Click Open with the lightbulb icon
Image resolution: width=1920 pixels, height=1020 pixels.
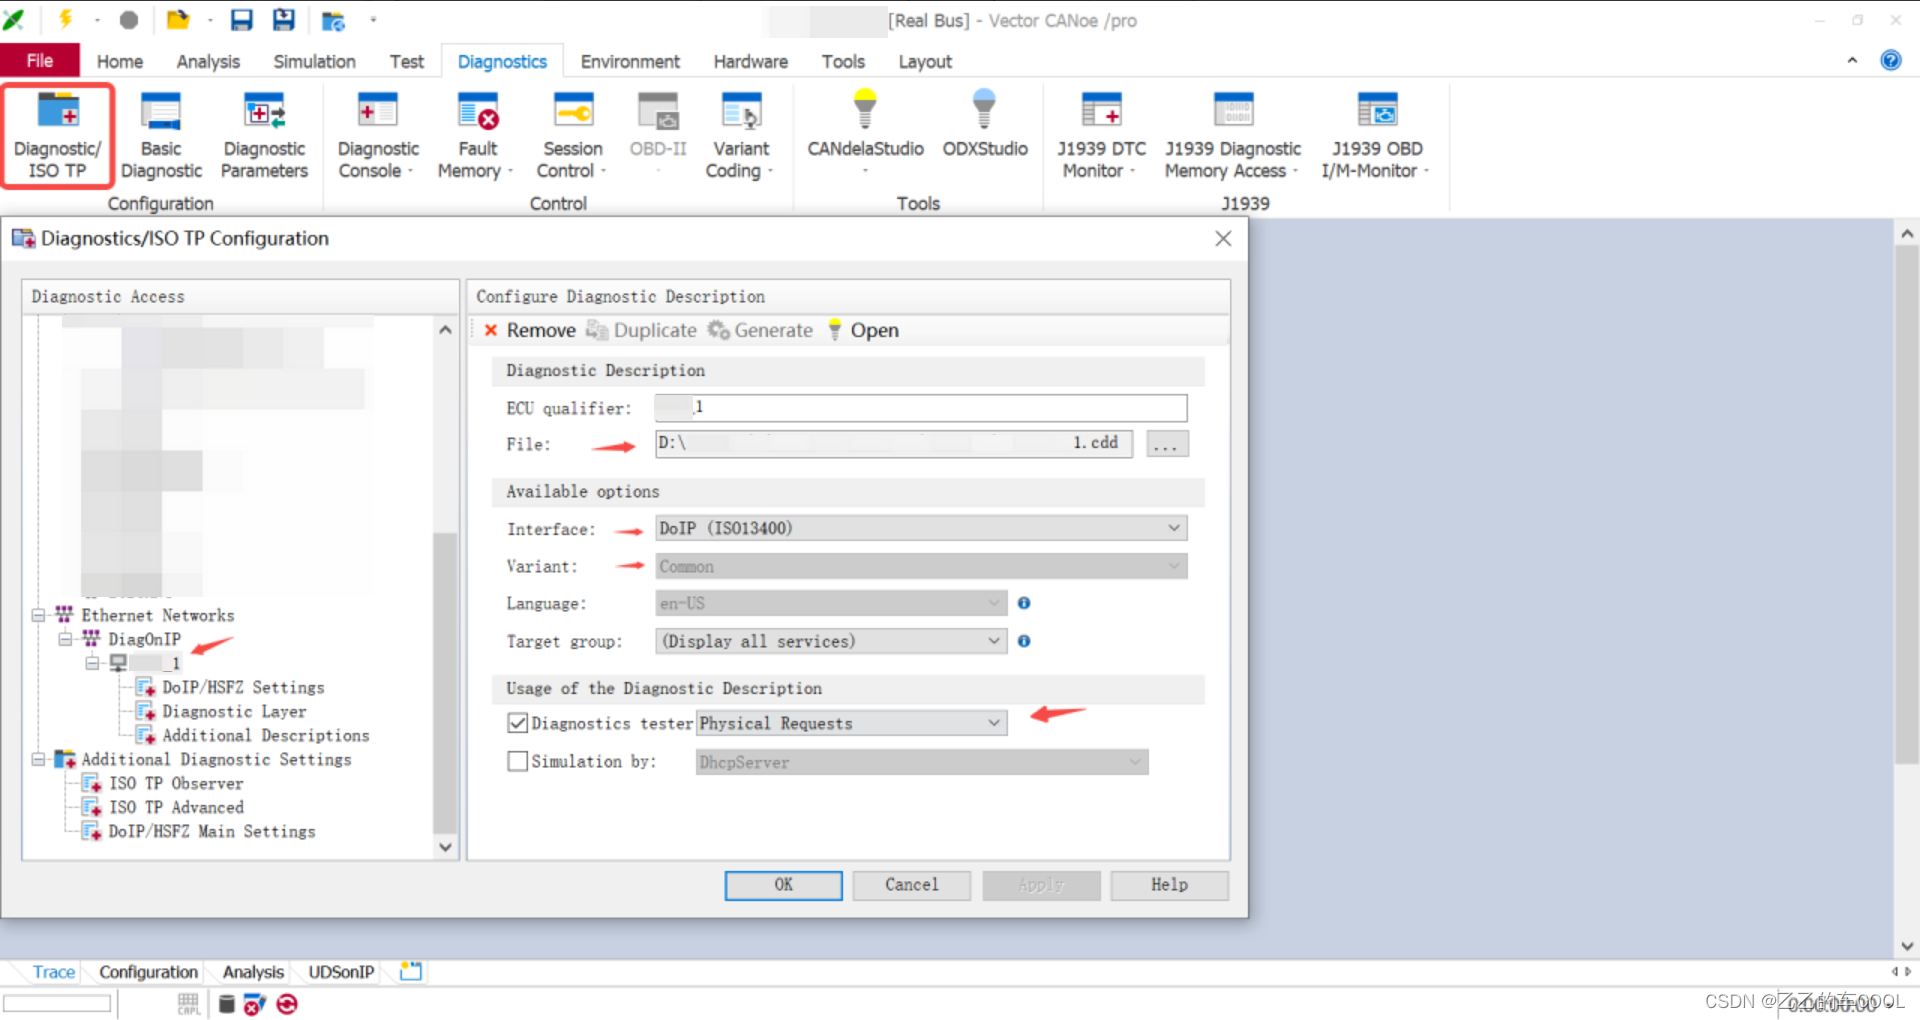pyautogui.click(x=863, y=330)
